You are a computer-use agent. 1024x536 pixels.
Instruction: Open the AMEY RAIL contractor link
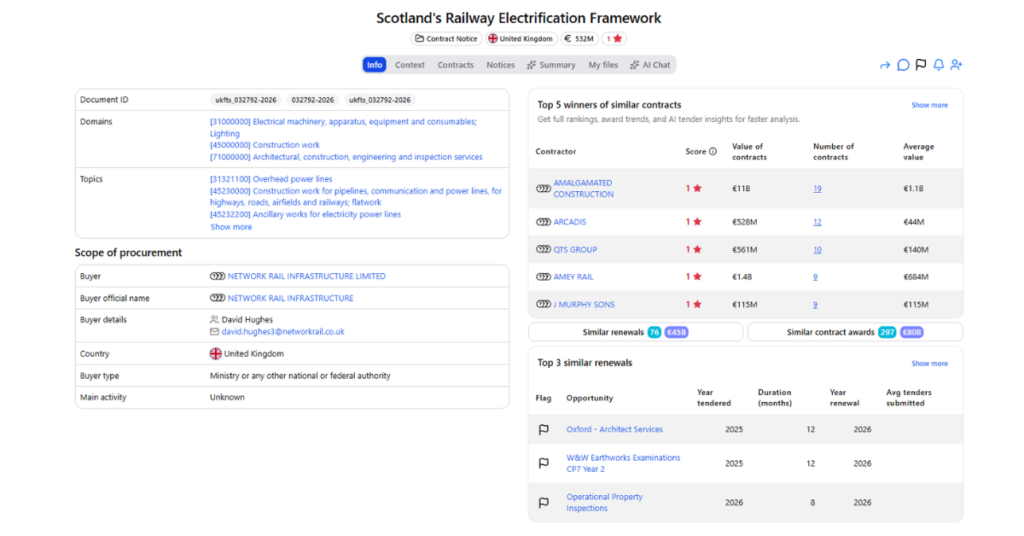coord(573,277)
